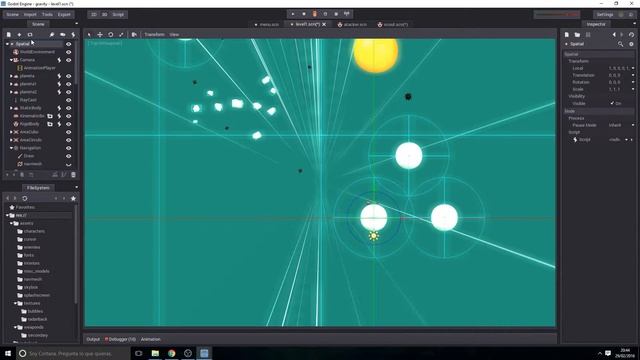Select the arrow select tool in viewport toolbar

coord(89,35)
